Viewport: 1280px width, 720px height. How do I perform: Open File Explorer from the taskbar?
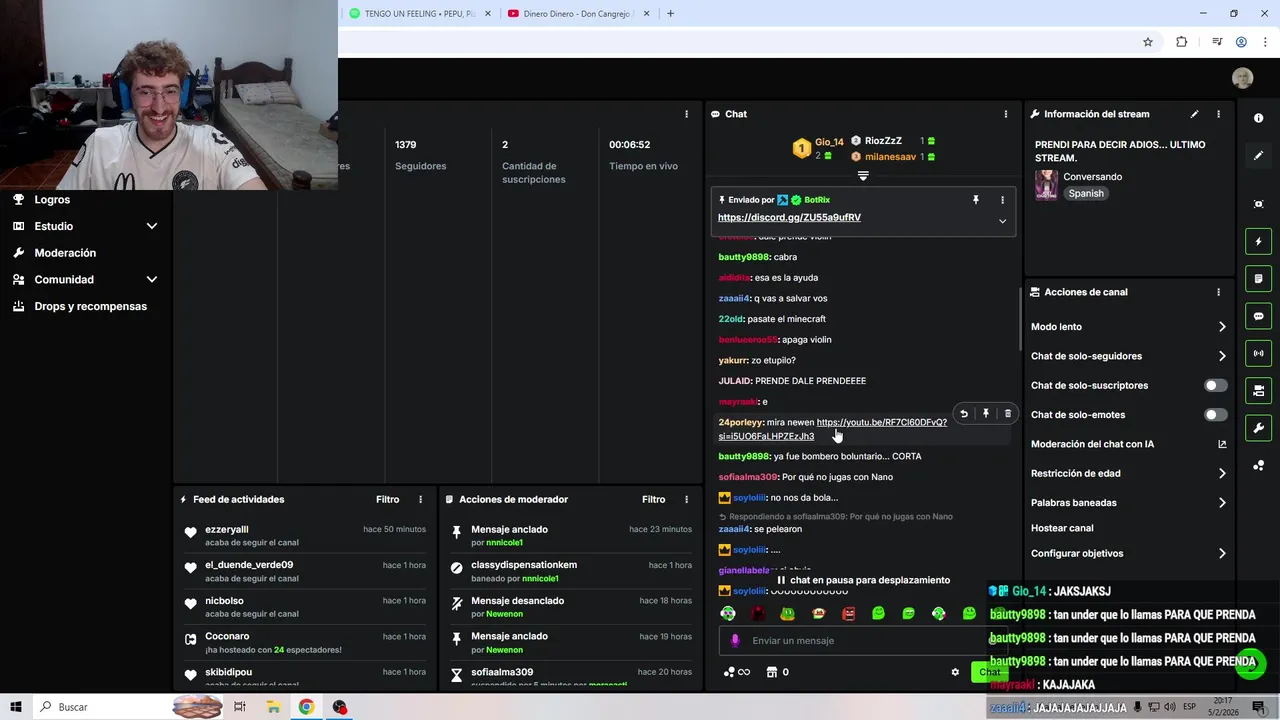pos(273,707)
